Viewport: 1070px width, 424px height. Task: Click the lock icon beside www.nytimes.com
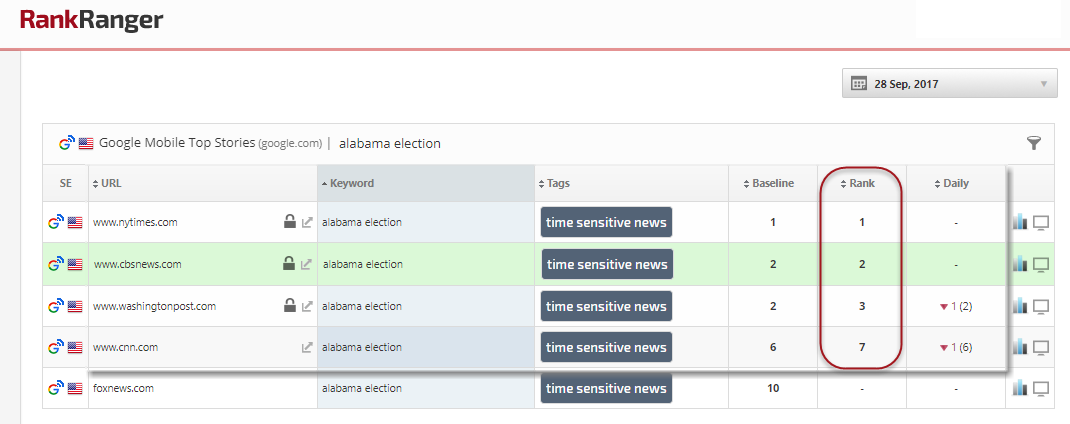[289, 222]
